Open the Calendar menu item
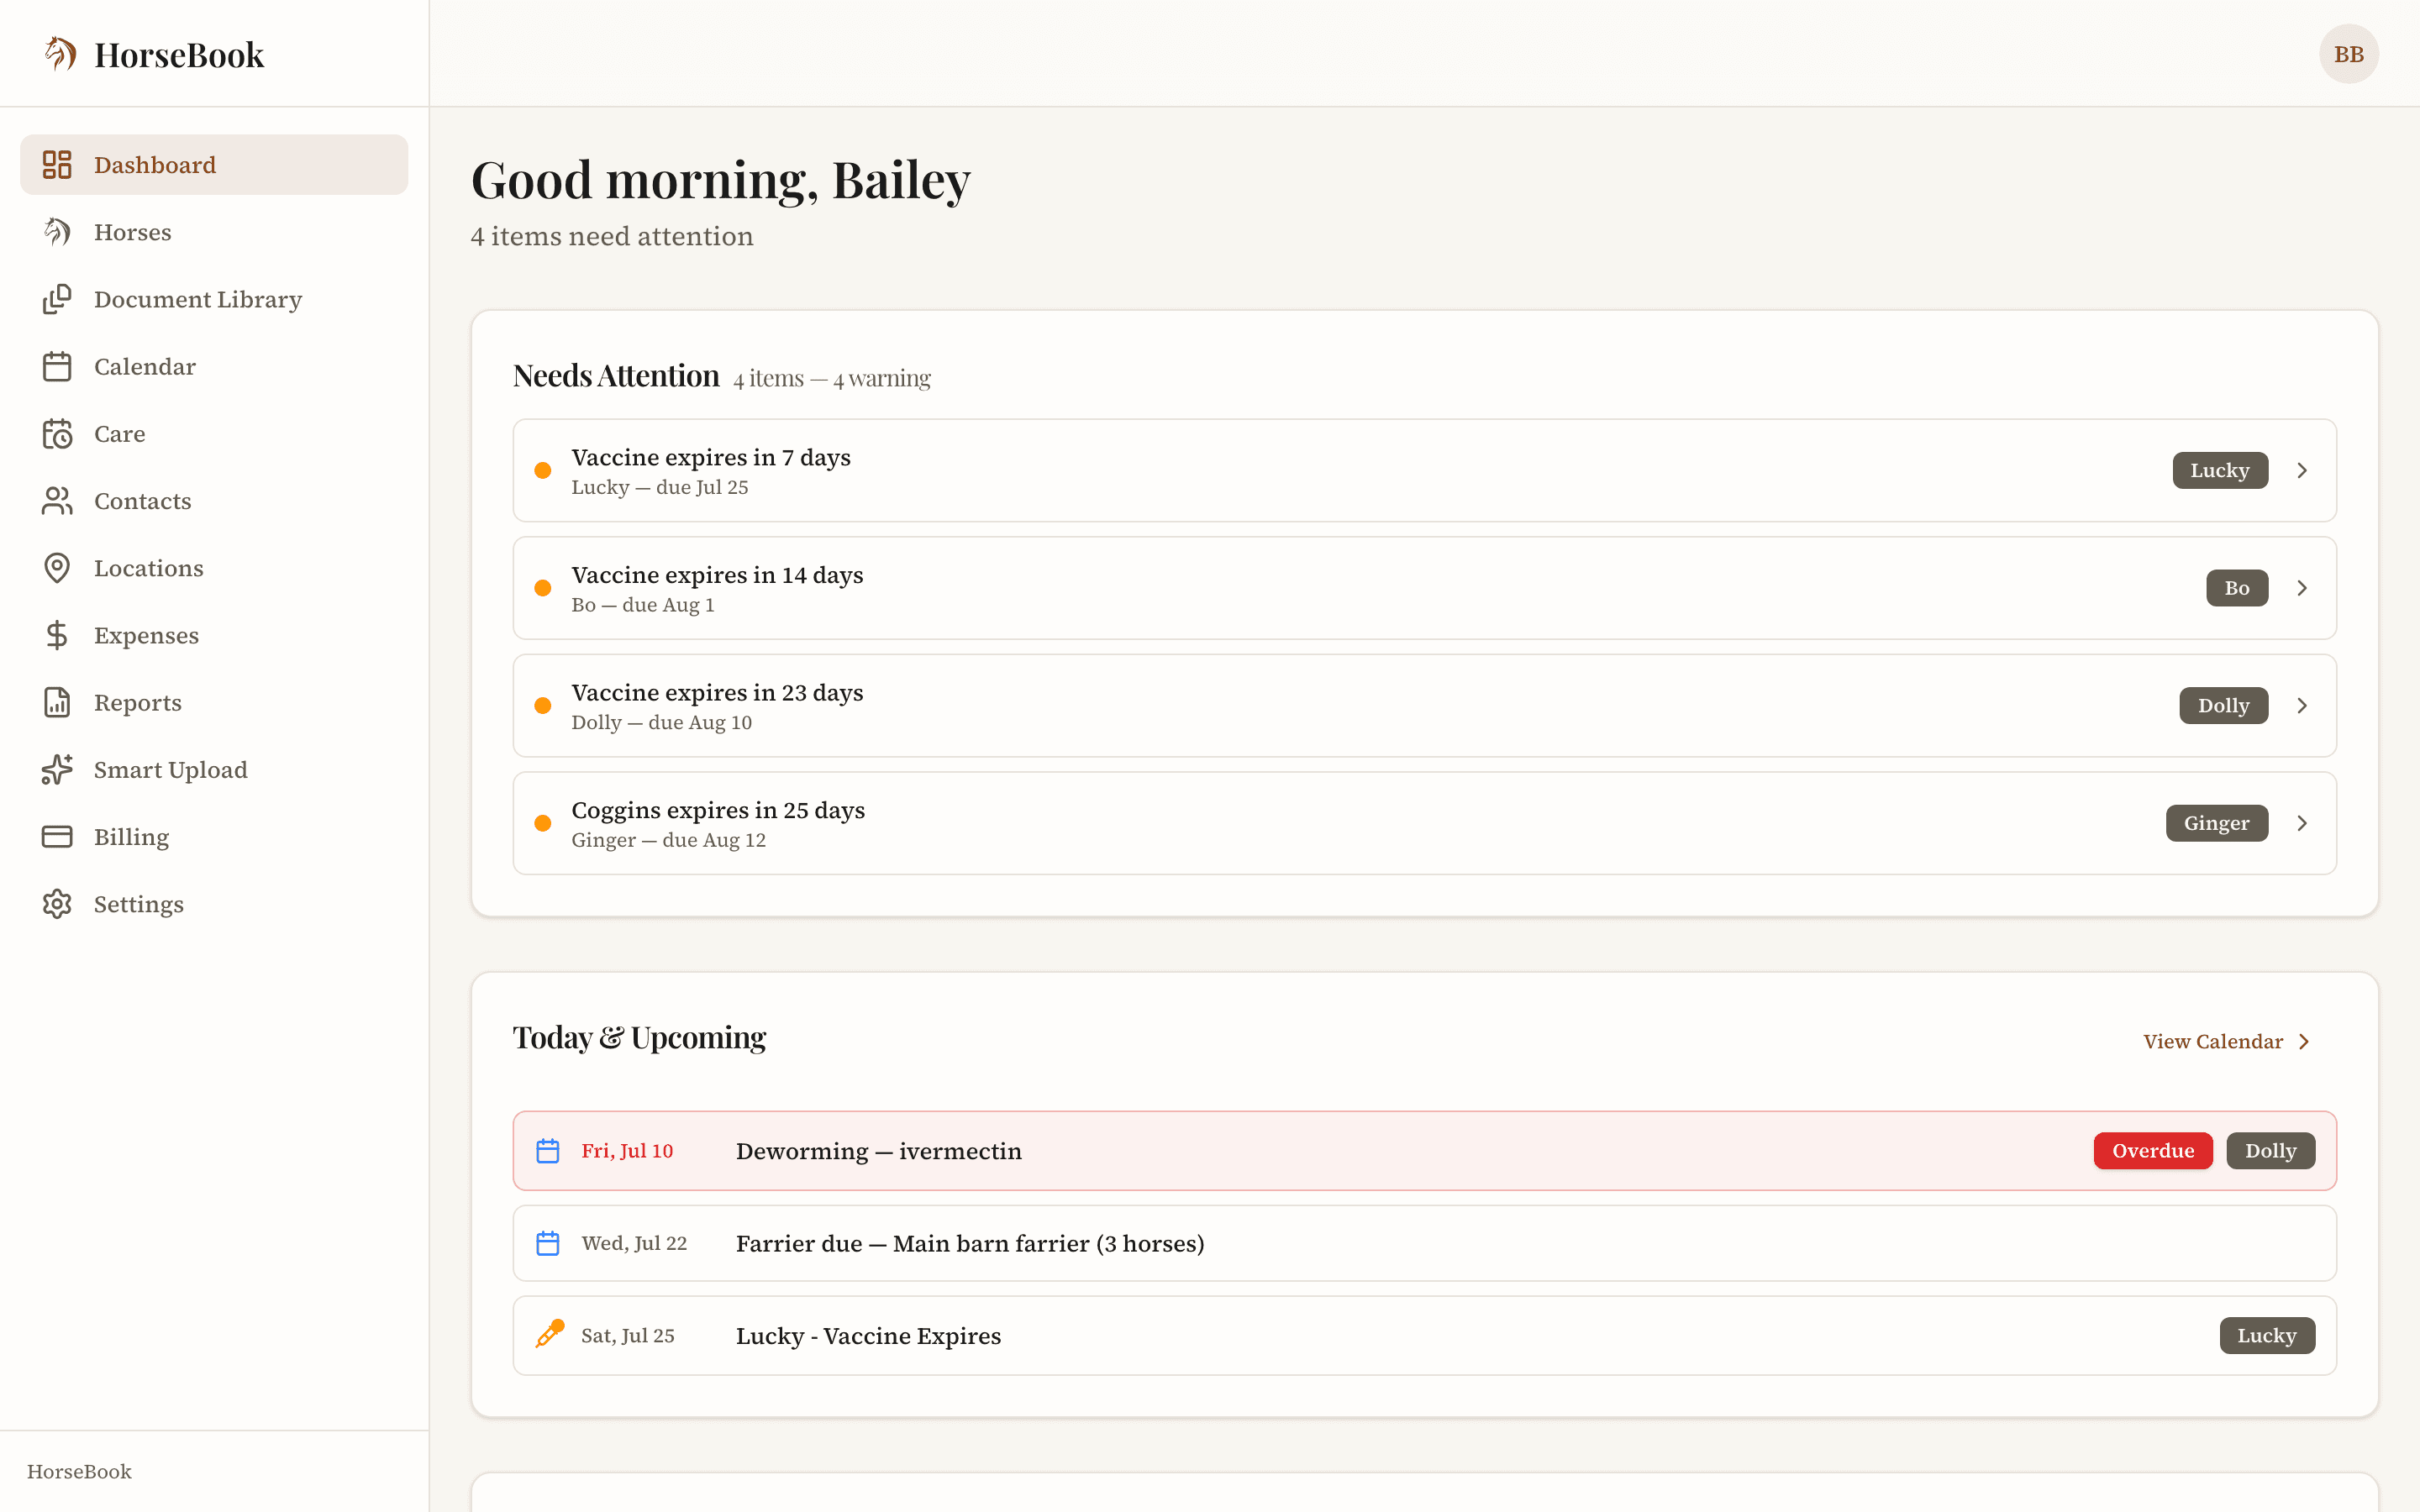 click(214, 367)
